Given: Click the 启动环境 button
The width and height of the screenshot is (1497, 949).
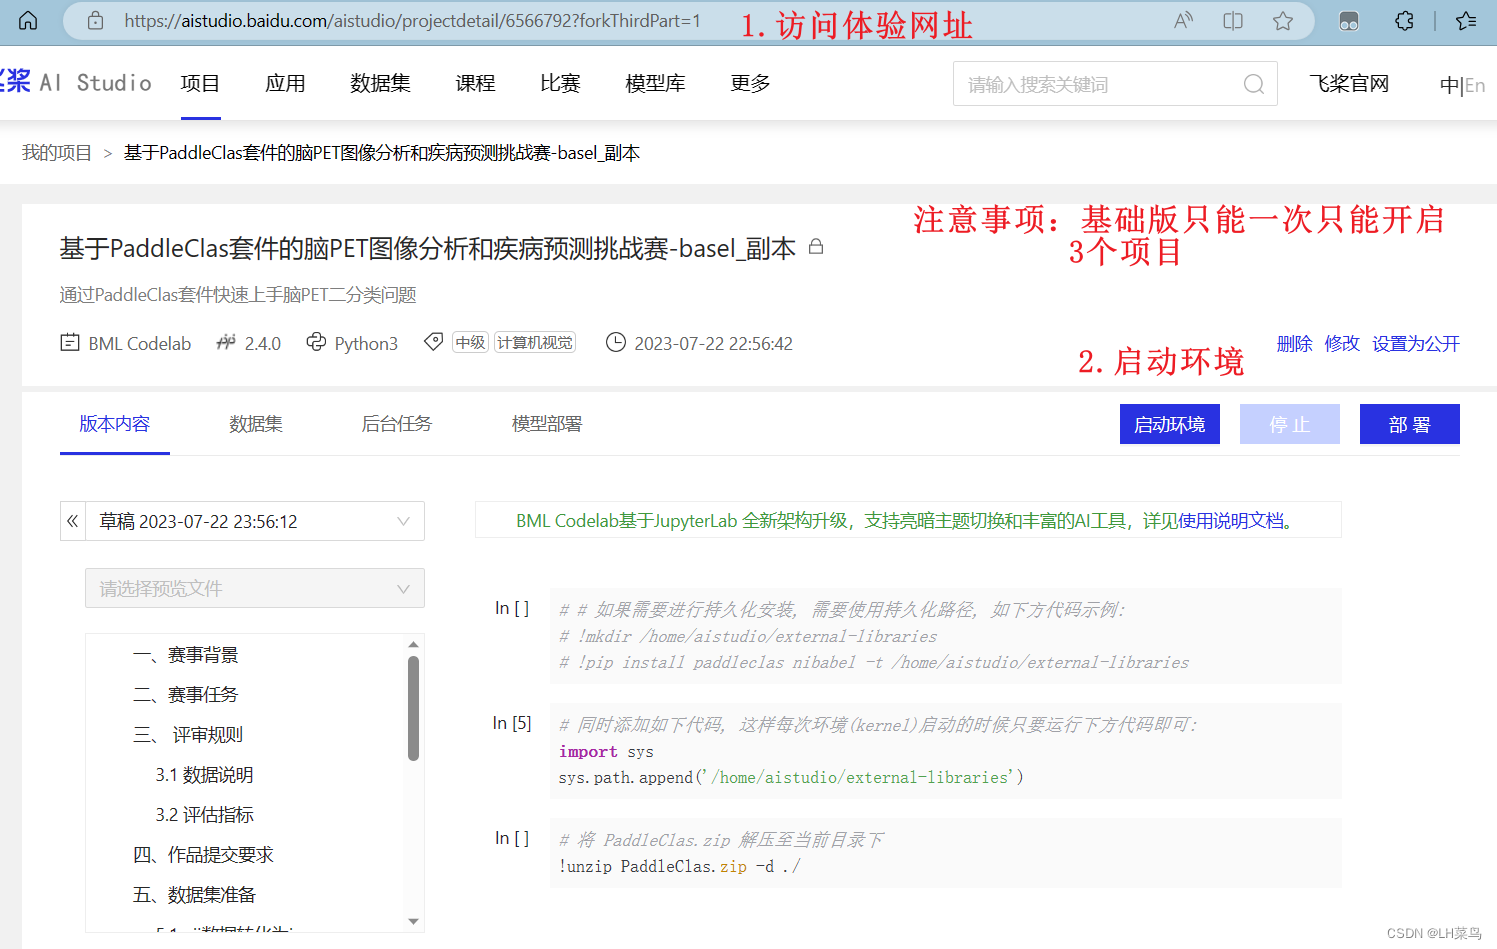Looking at the screenshot, I should pyautogui.click(x=1170, y=424).
